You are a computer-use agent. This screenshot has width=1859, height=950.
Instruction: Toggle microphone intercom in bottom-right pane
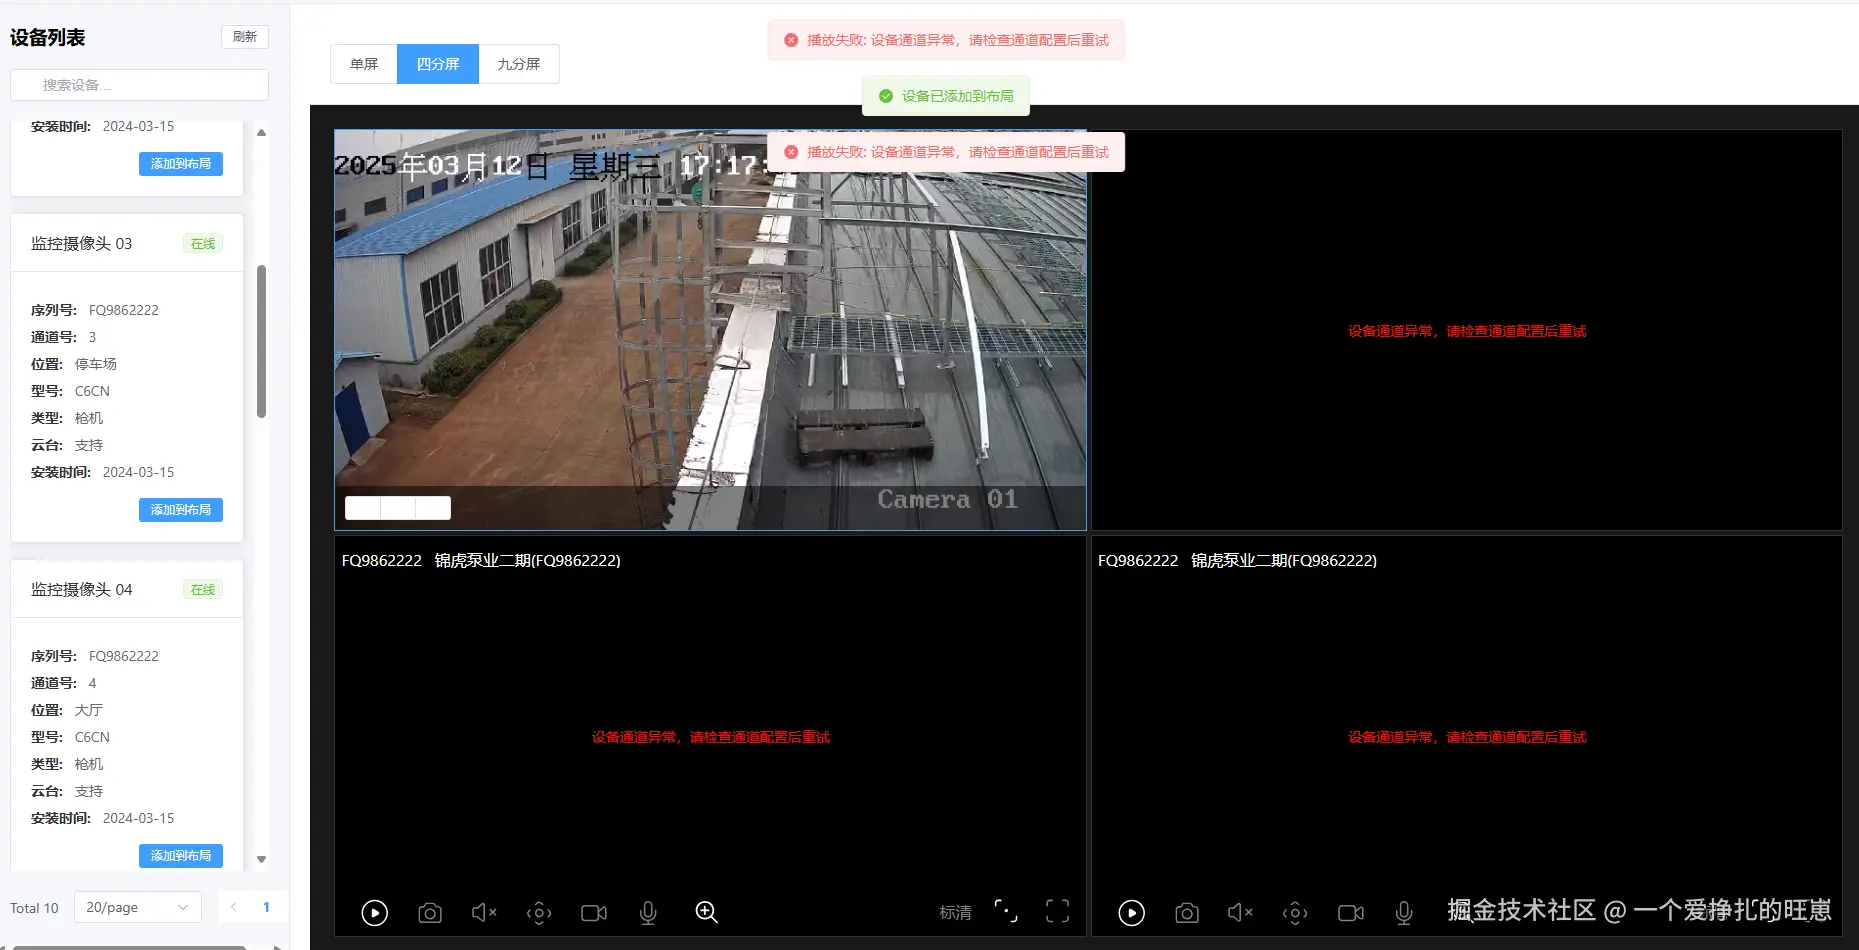[1404, 912]
